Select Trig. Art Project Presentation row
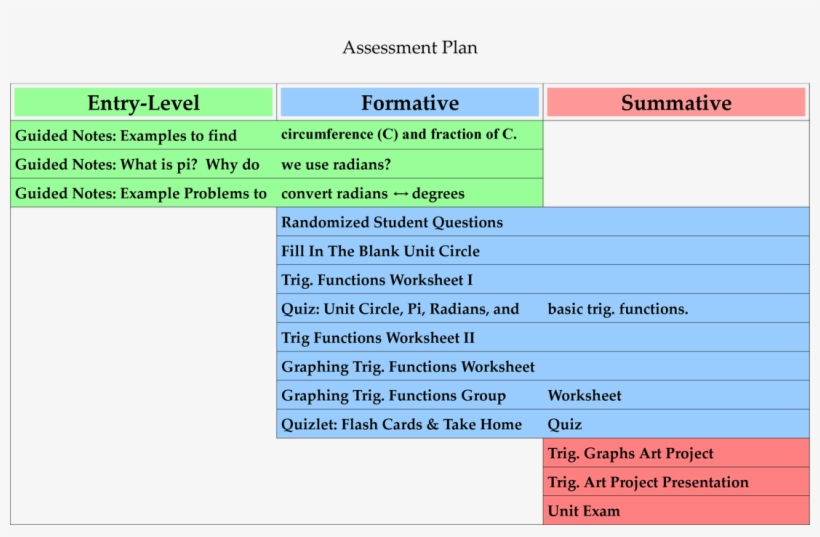 (676, 482)
